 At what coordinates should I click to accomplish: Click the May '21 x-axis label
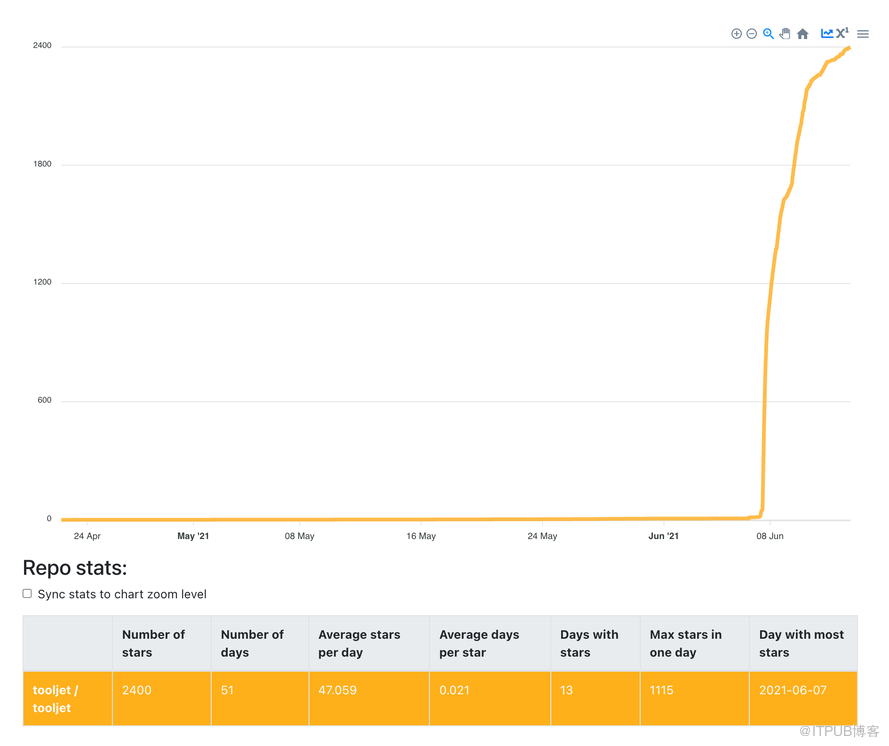(193, 537)
